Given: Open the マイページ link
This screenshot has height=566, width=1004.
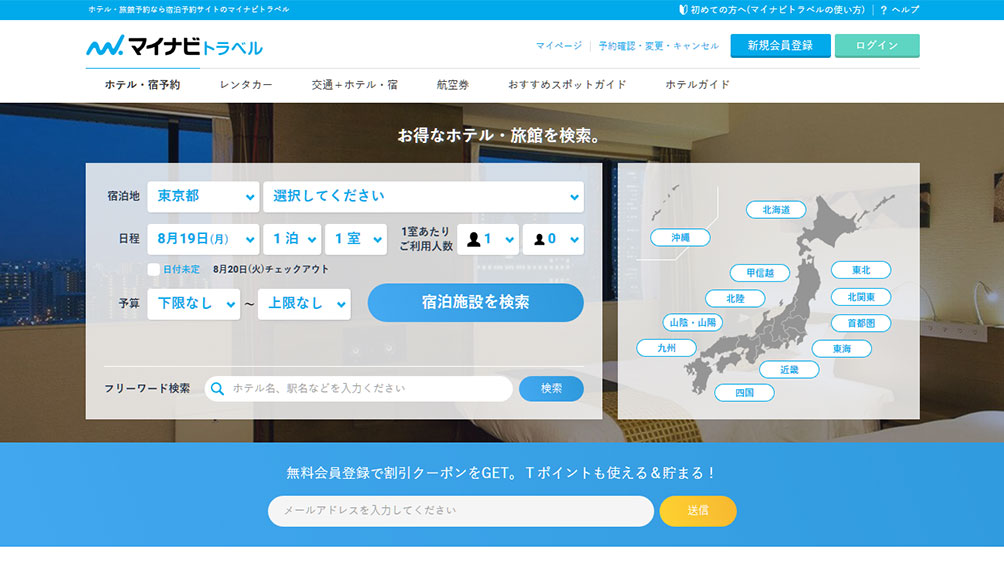Looking at the screenshot, I should [x=558, y=46].
